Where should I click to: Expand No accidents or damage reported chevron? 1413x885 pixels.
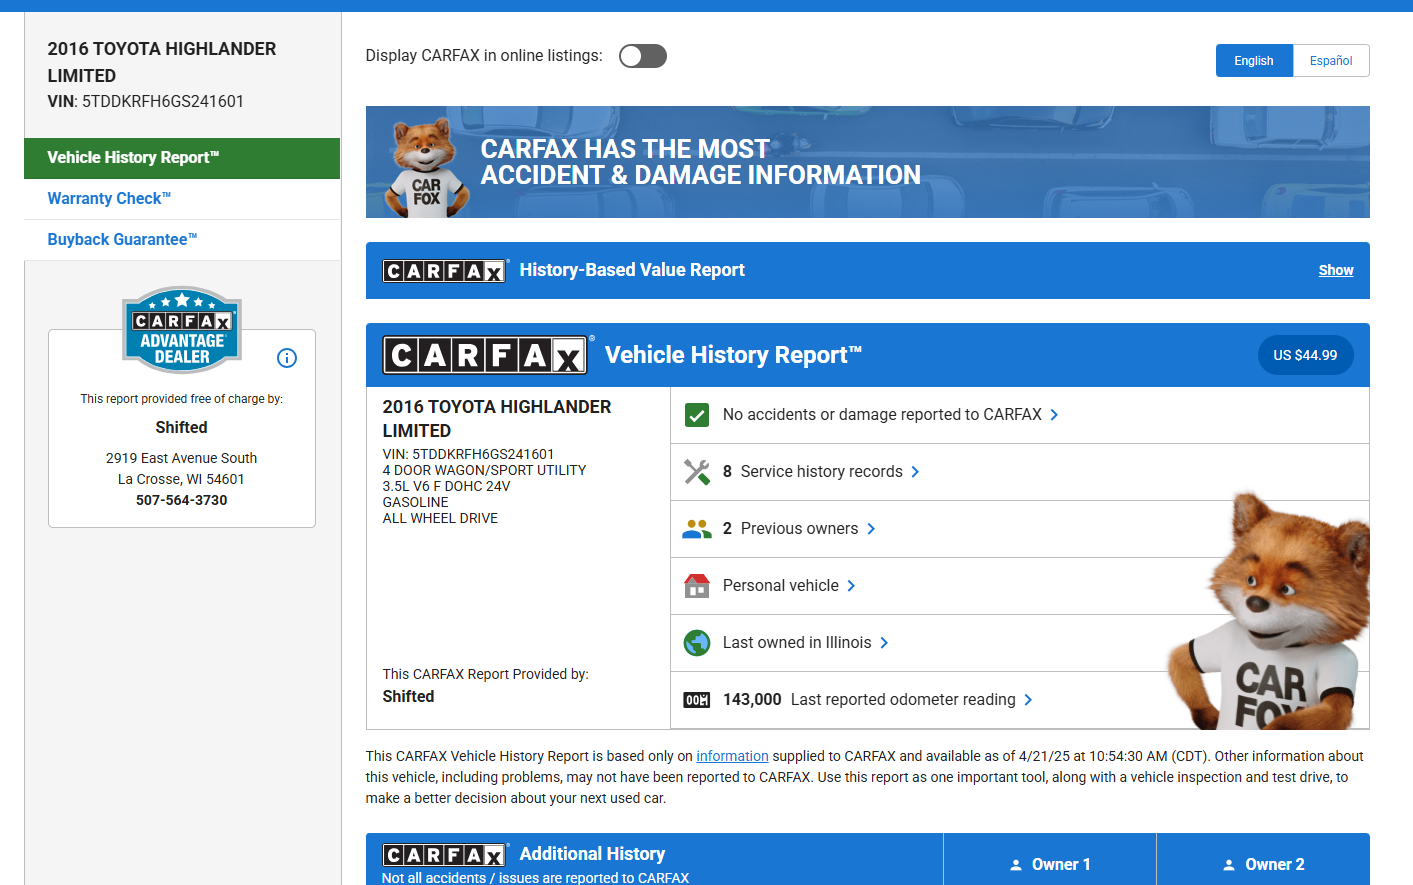click(1054, 415)
